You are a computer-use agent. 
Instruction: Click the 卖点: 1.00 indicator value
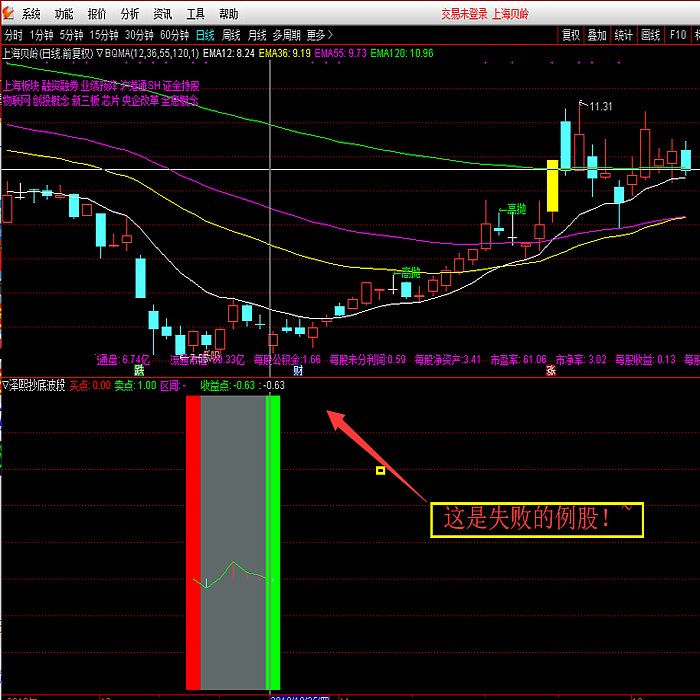pos(135,385)
